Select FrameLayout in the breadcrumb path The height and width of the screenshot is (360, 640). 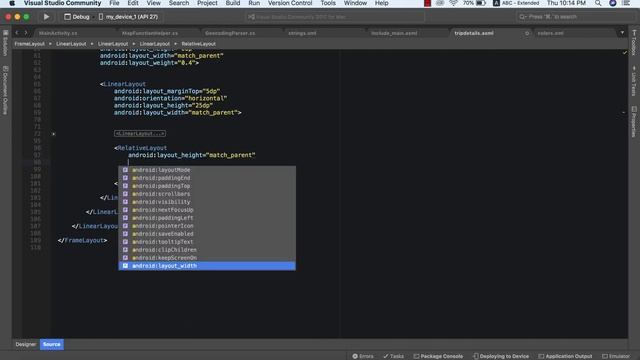coord(29,44)
